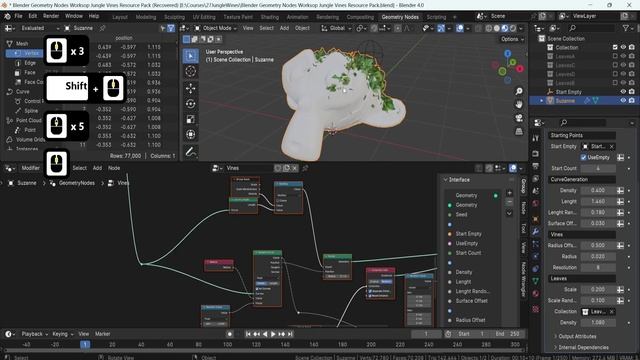Open the Playback dropdown in timeline
The image size is (640, 360).
34,334
